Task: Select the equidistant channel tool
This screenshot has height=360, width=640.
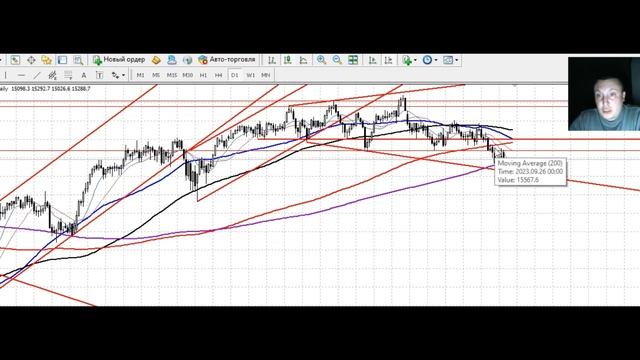Action: point(52,75)
